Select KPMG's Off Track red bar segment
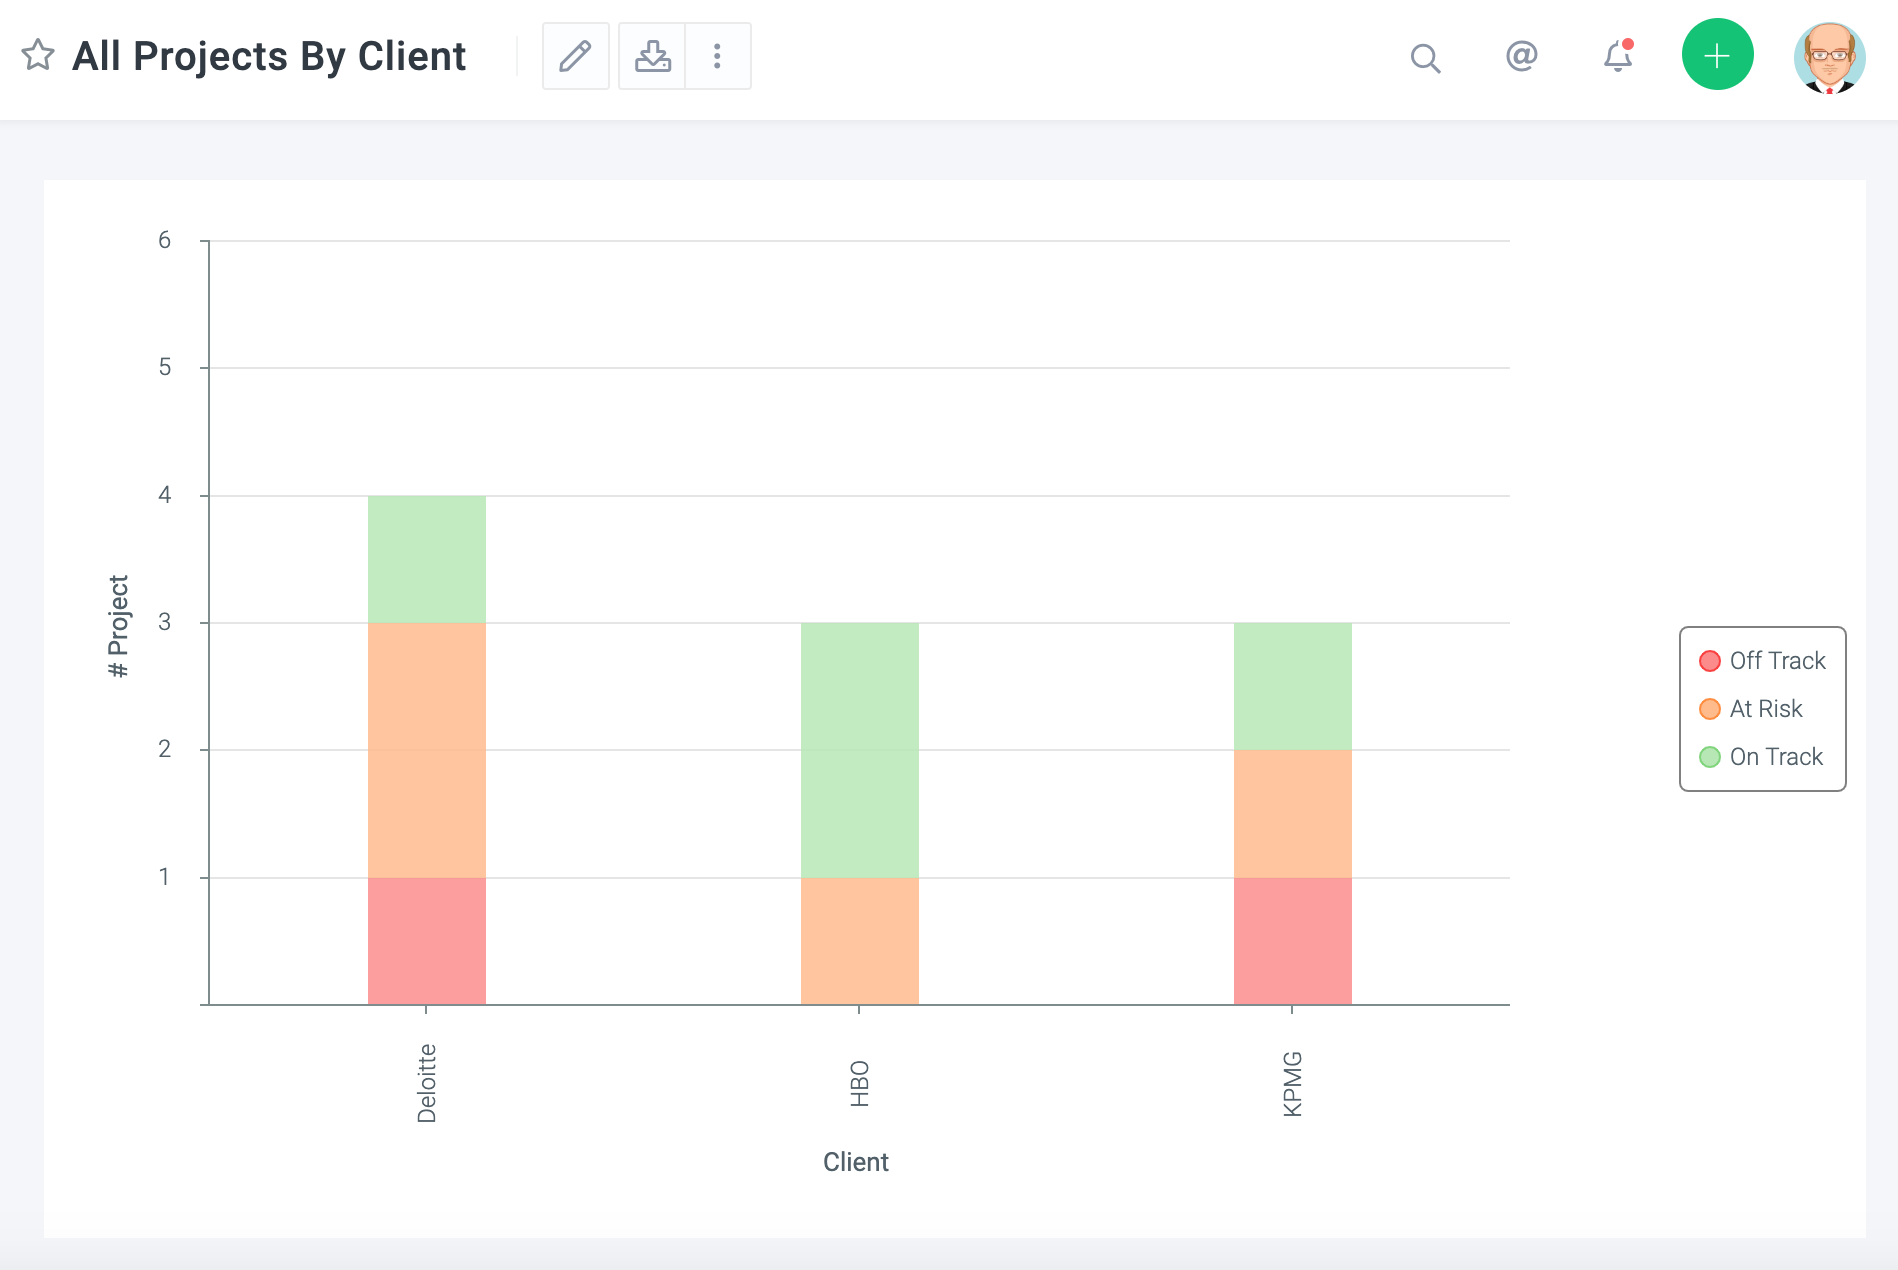Screen dimensions: 1898x1270 click(x=1293, y=941)
